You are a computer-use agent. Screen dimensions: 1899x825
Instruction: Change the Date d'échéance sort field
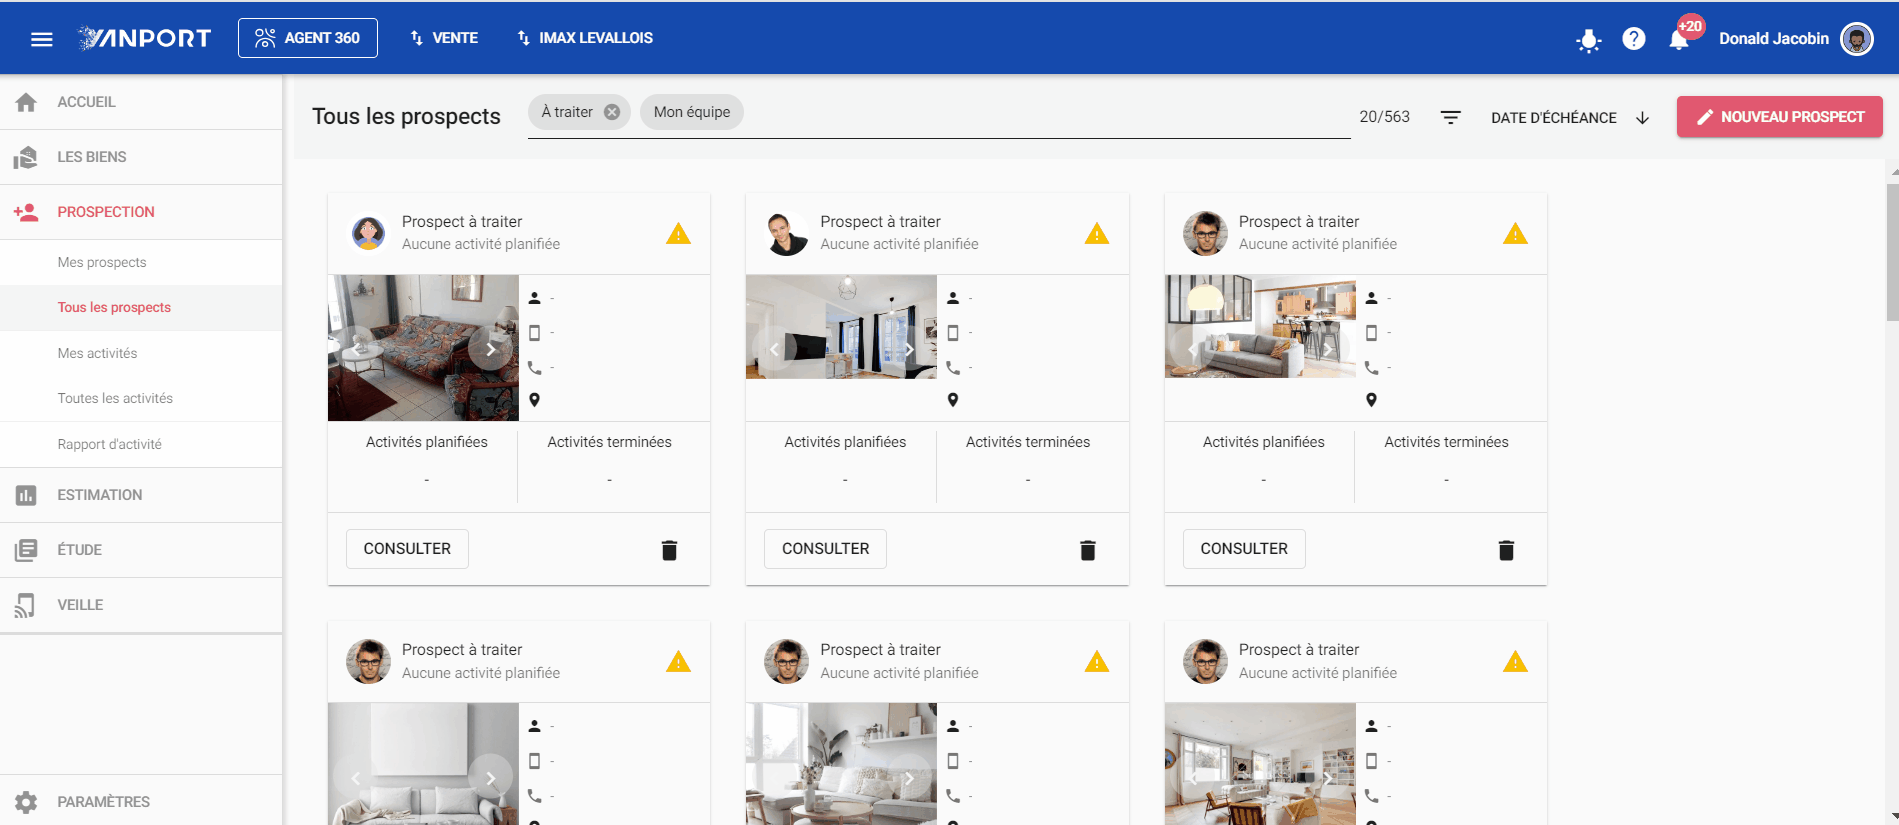pyautogui.click(x=1553, y=117)
